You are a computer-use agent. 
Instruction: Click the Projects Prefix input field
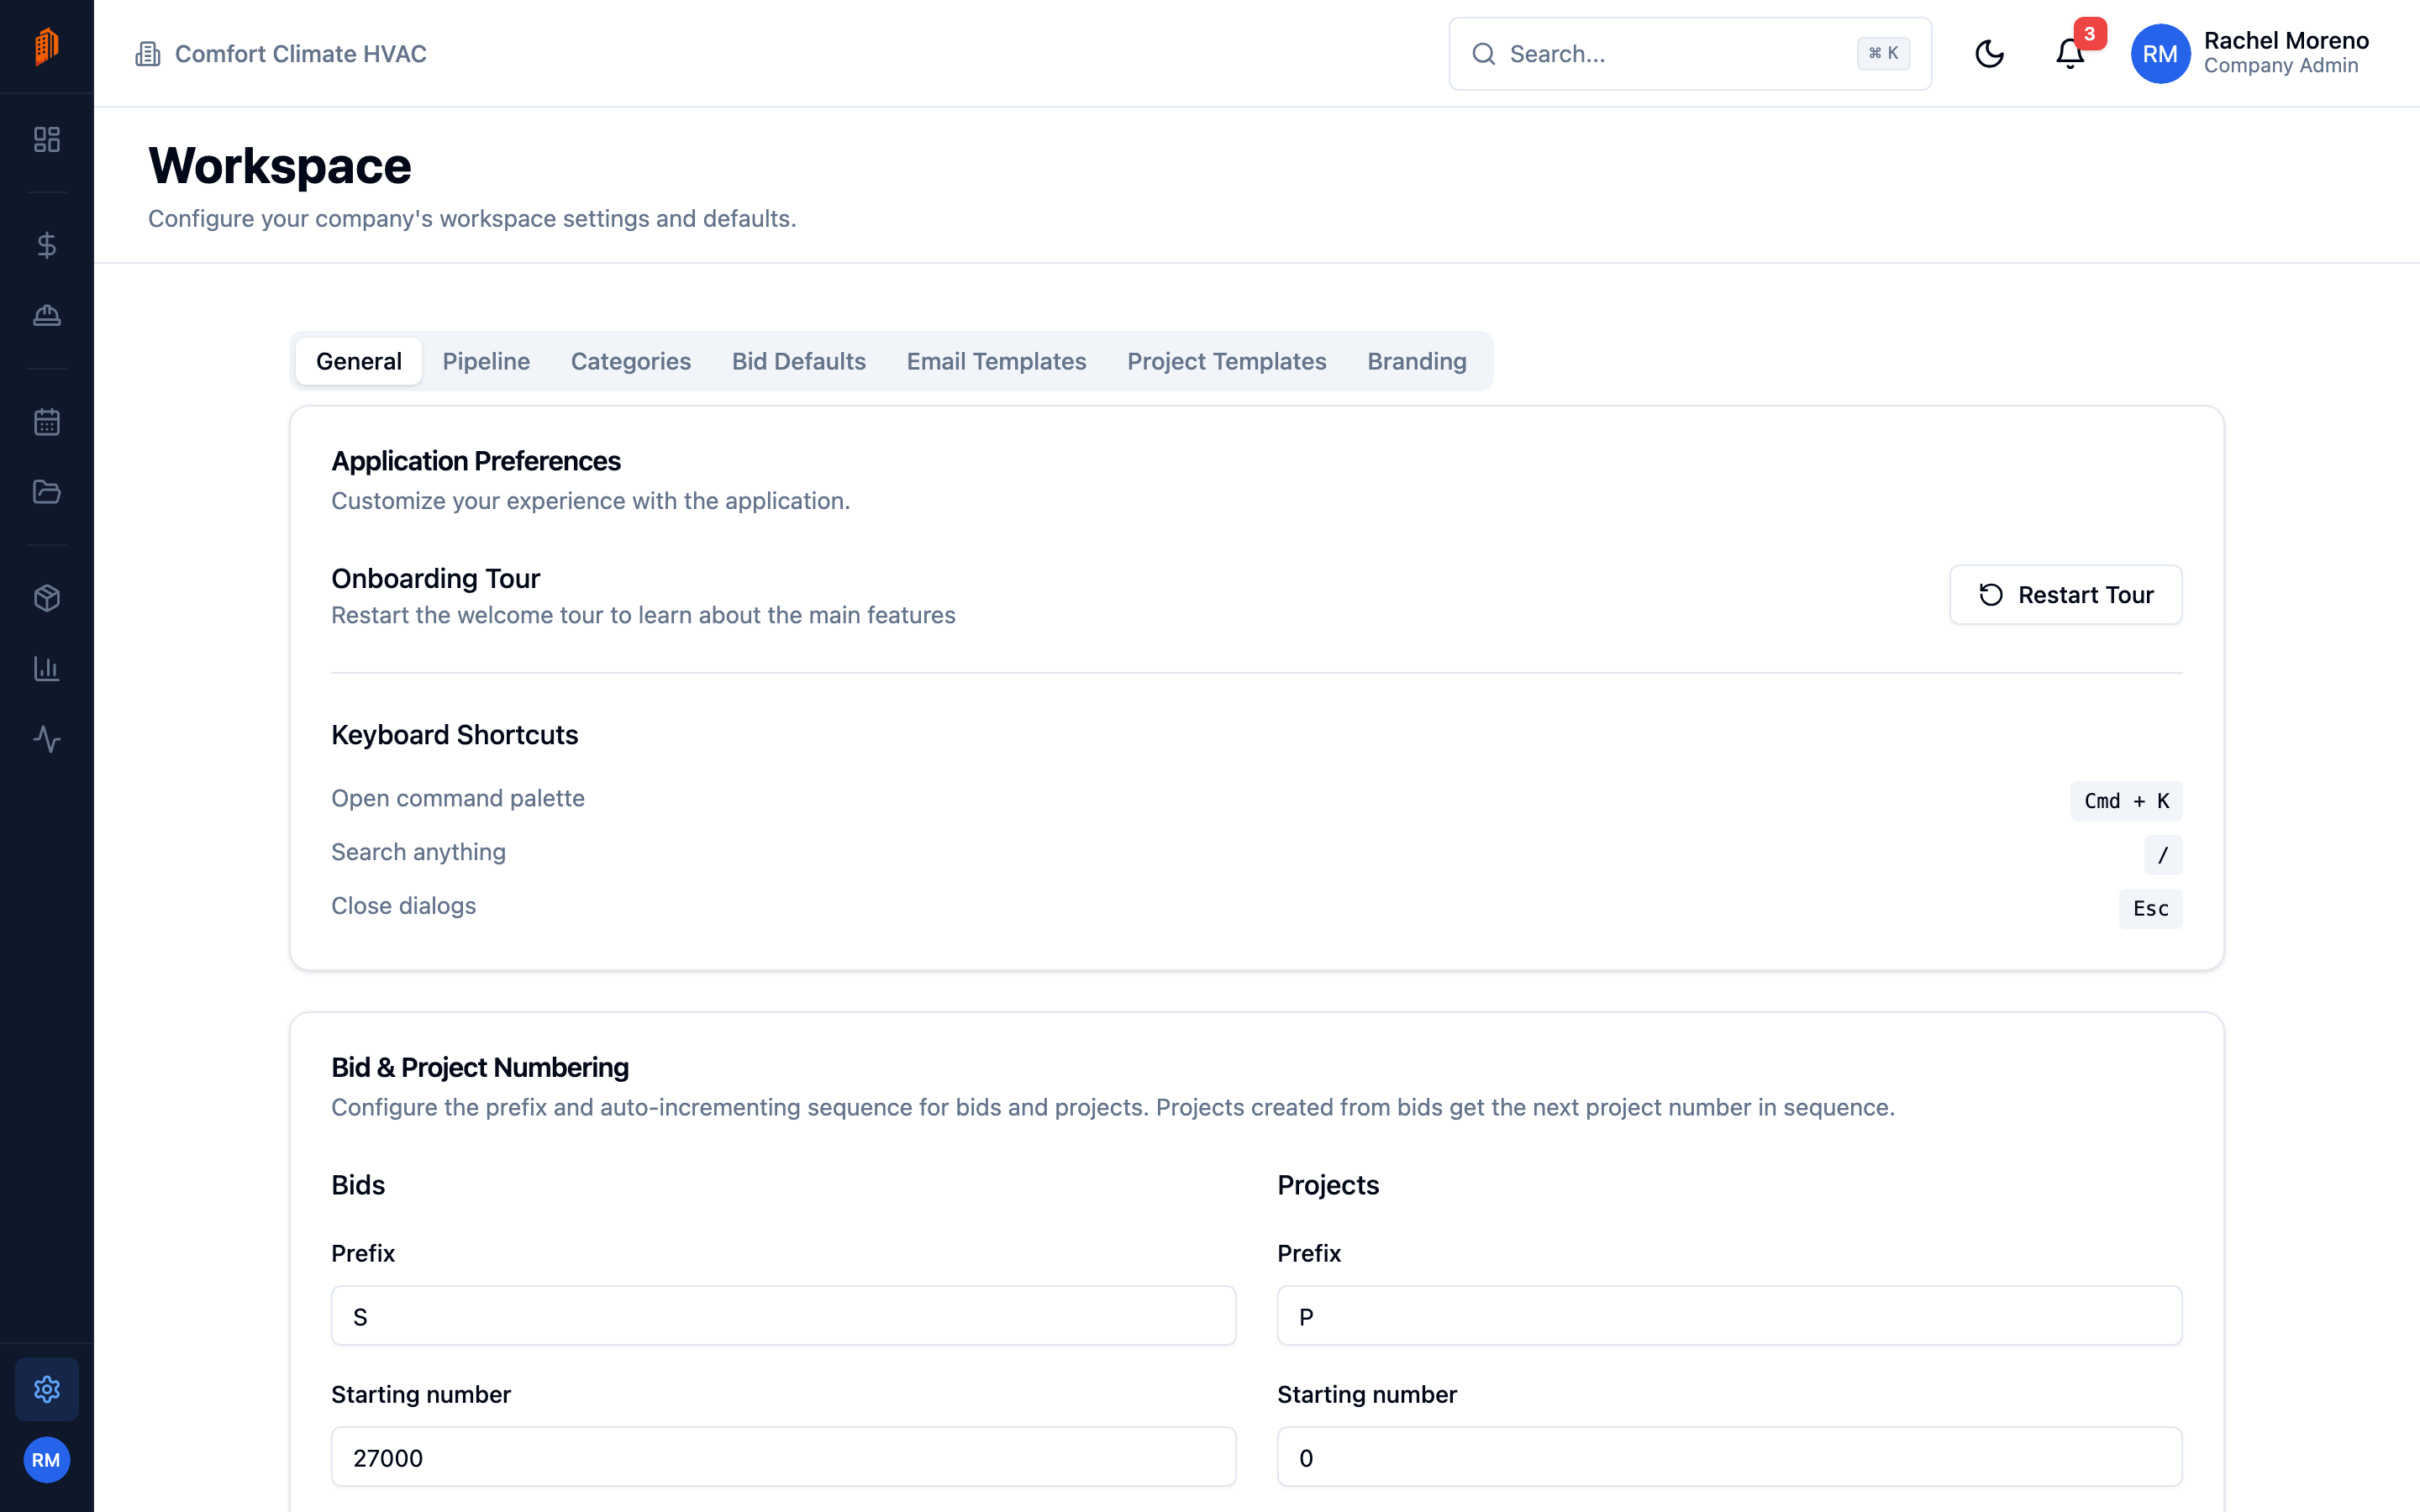[1729, 1316]
